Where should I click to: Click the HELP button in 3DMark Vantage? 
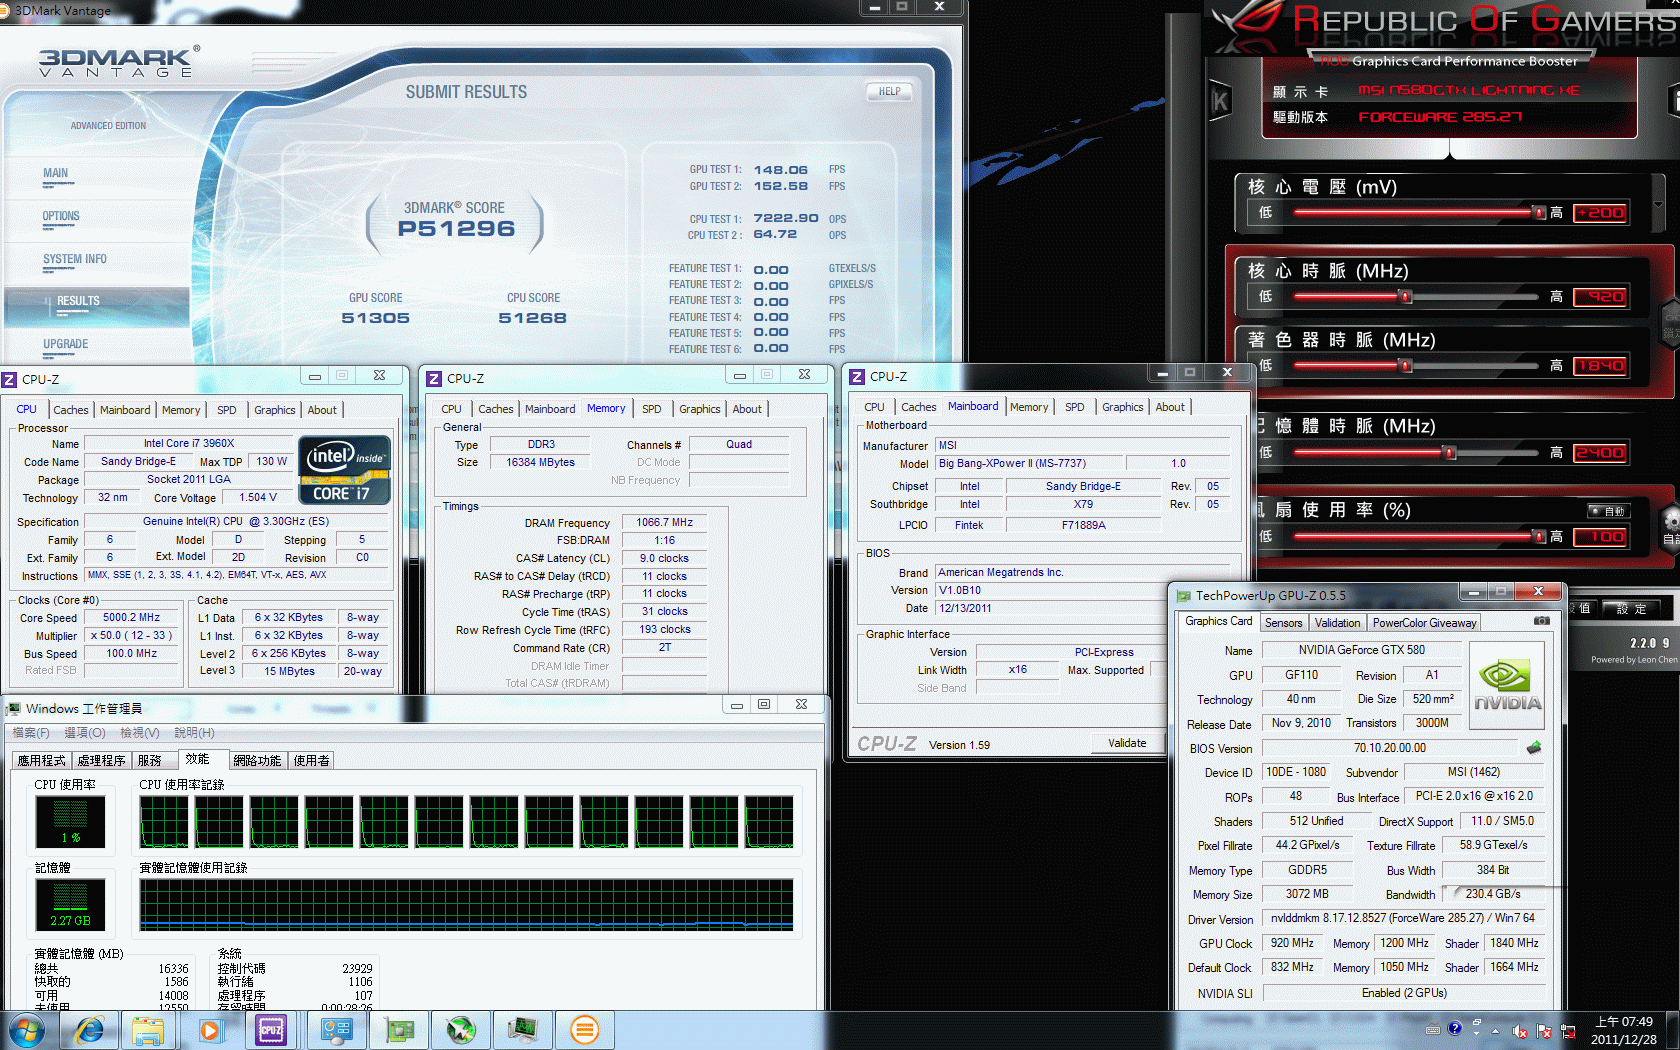coord(889,91)
